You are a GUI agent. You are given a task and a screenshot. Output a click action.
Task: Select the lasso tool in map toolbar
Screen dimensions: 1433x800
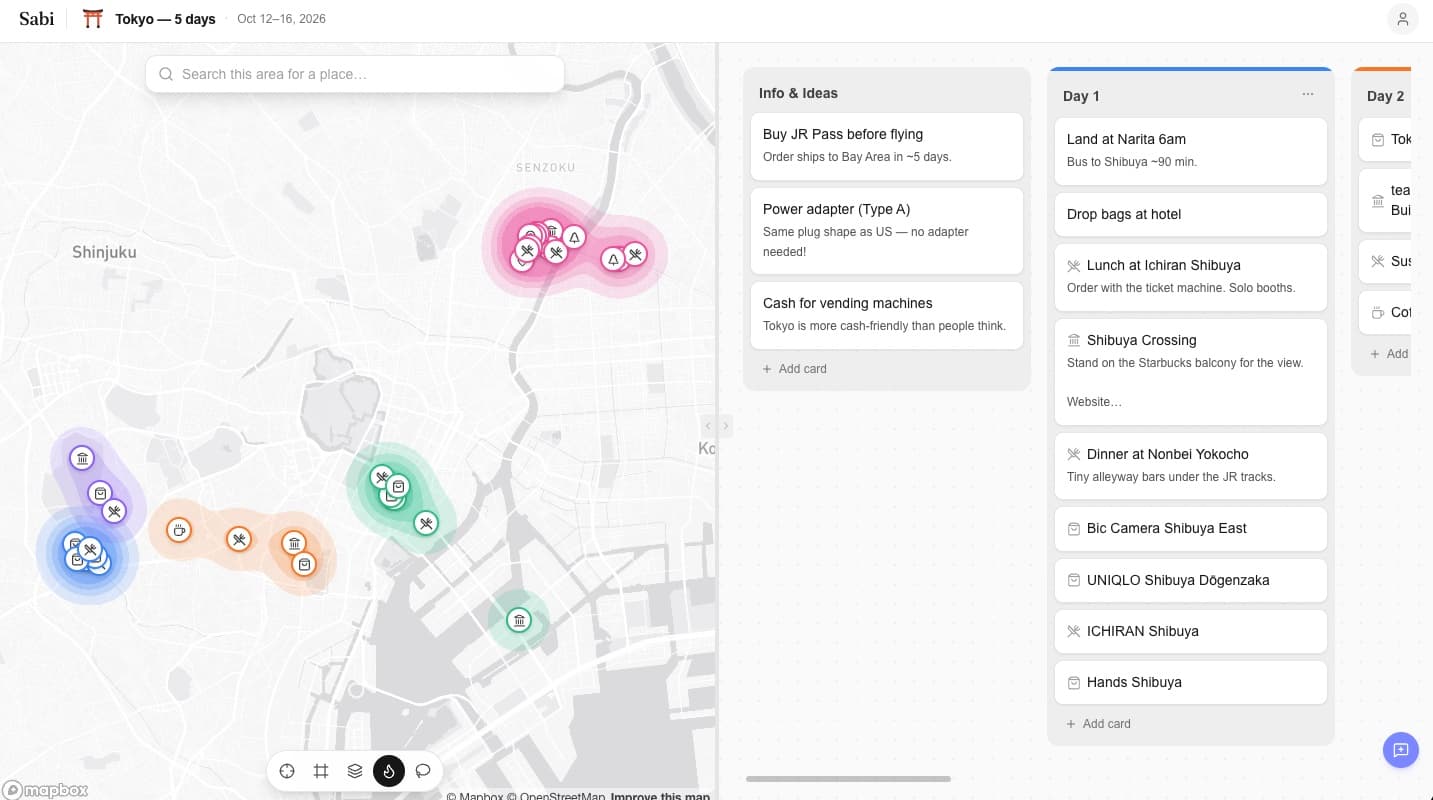point(423,771)
